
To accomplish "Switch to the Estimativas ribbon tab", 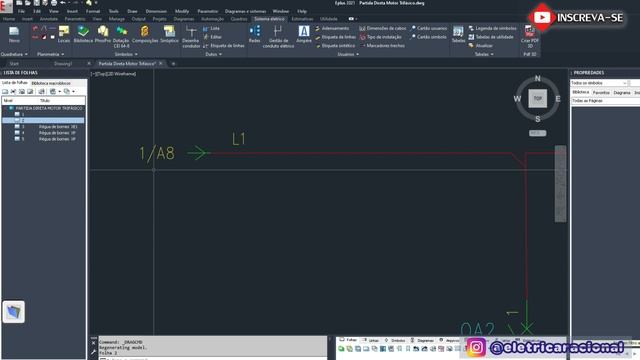I will [302, 19].
